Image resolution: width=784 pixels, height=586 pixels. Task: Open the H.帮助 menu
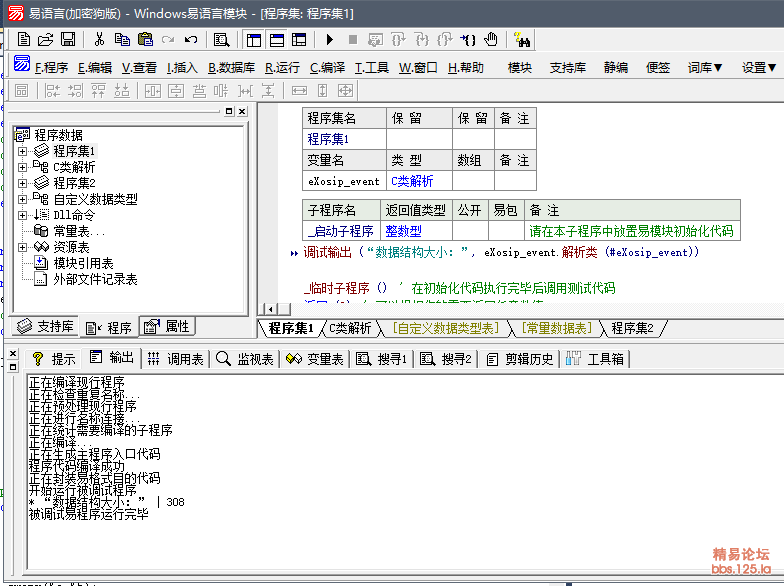coord(466,68)
